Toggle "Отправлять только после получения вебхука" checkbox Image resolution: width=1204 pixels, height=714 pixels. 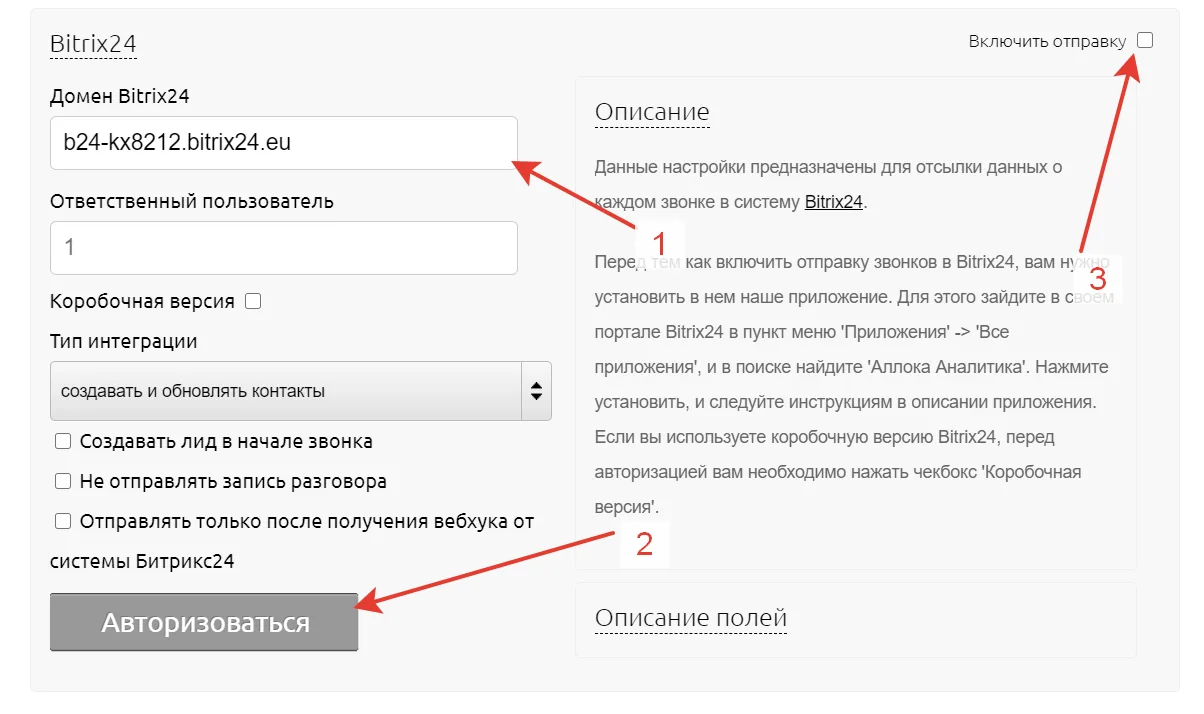[x=63, y=521]
